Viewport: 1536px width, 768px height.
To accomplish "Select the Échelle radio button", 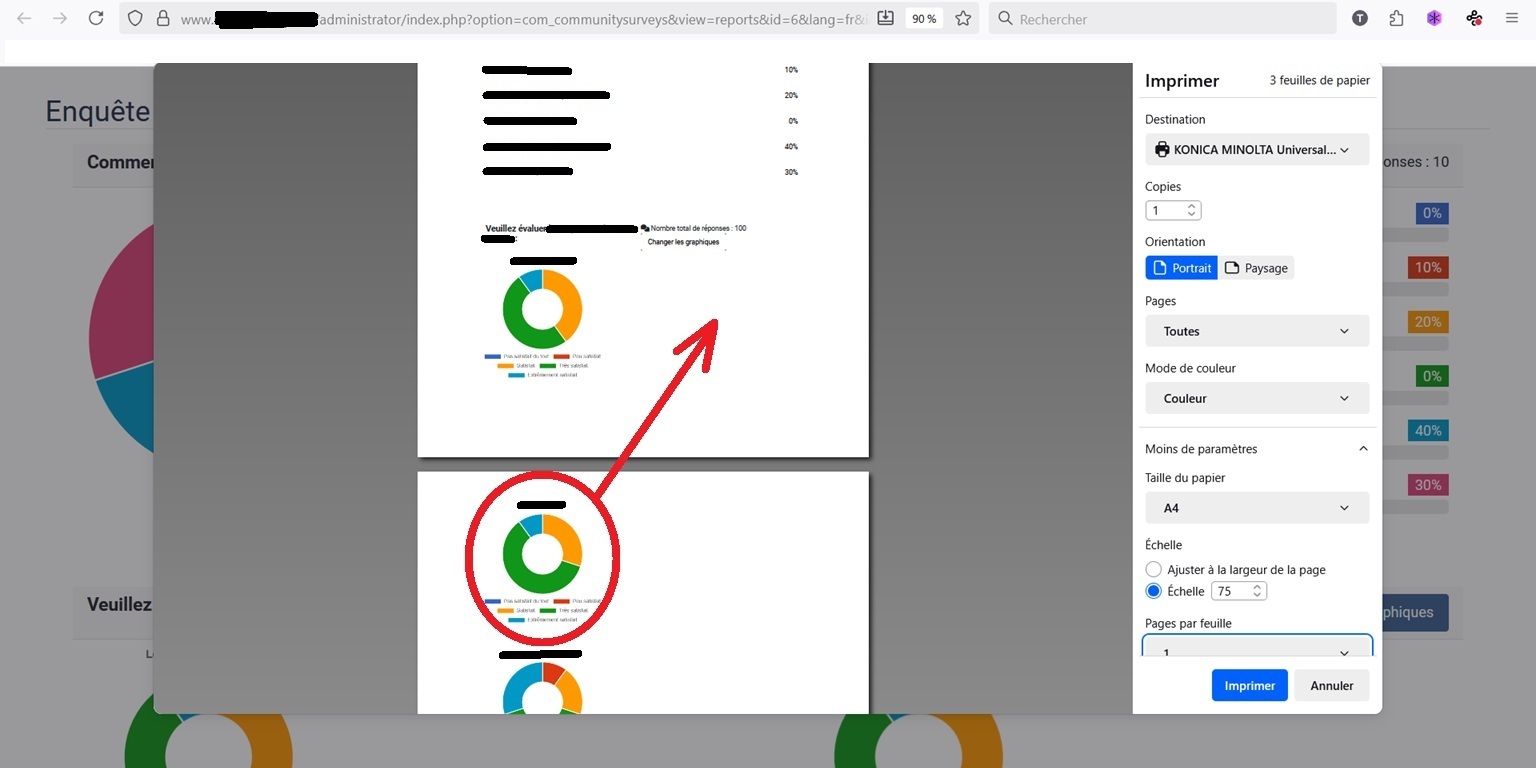I will (1154, 591).
